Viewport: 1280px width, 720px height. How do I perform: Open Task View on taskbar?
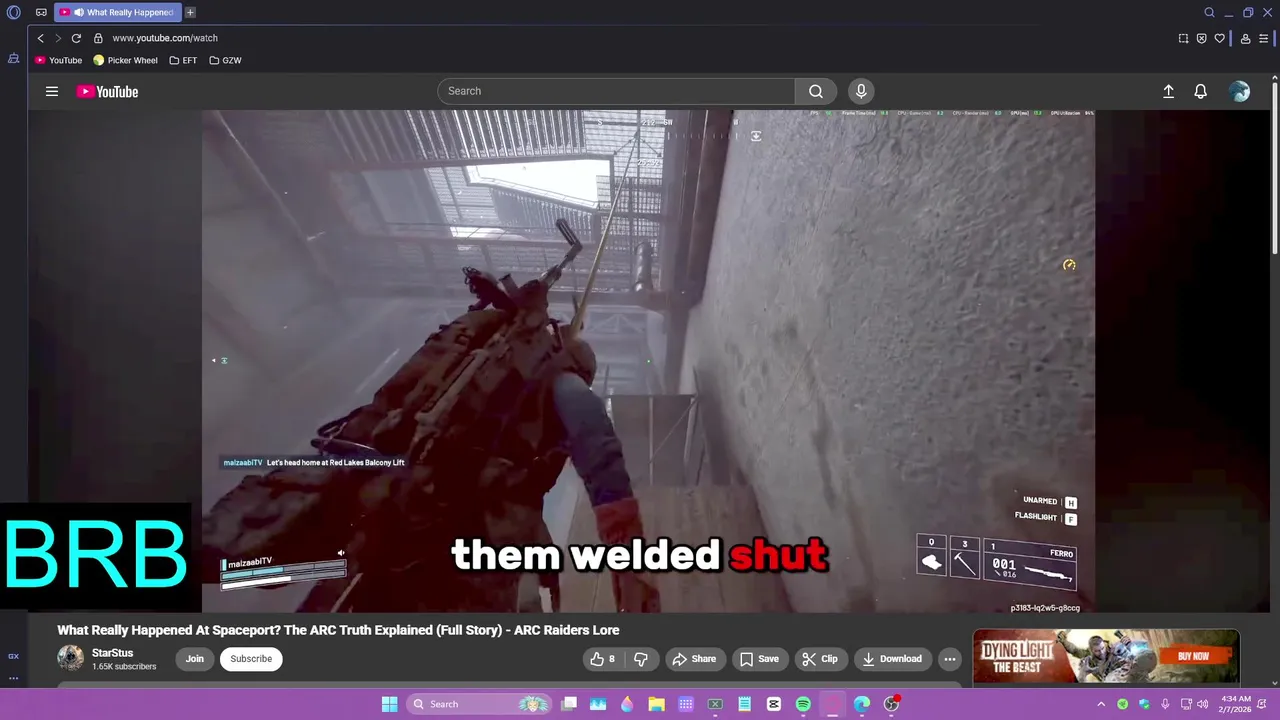pos(569,704)
